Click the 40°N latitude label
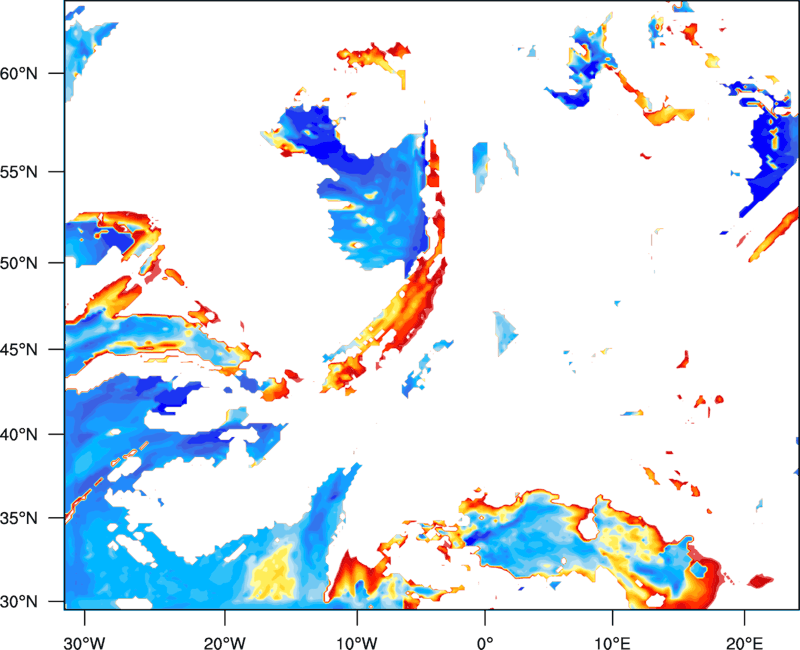 pyautogui.click(x=19, y=435)
